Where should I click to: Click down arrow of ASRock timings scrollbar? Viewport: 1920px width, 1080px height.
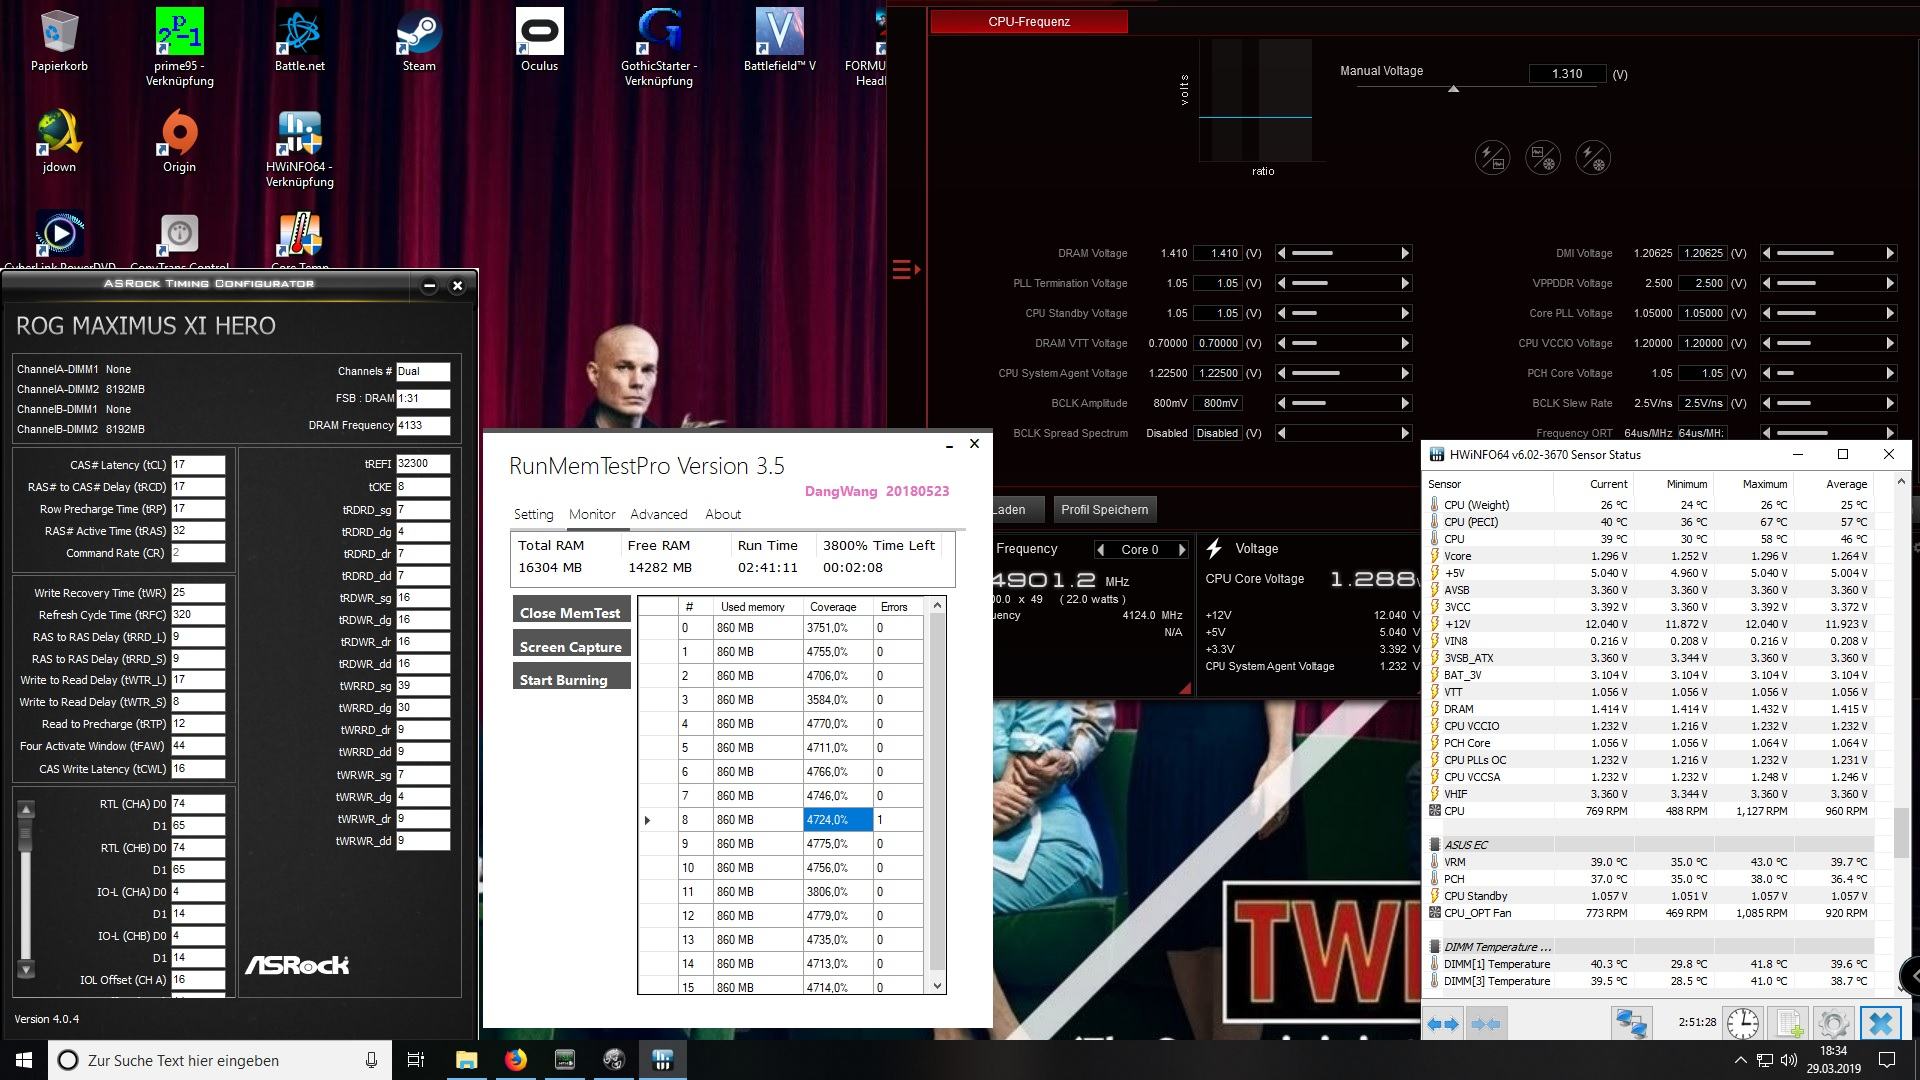click(26, 969)
